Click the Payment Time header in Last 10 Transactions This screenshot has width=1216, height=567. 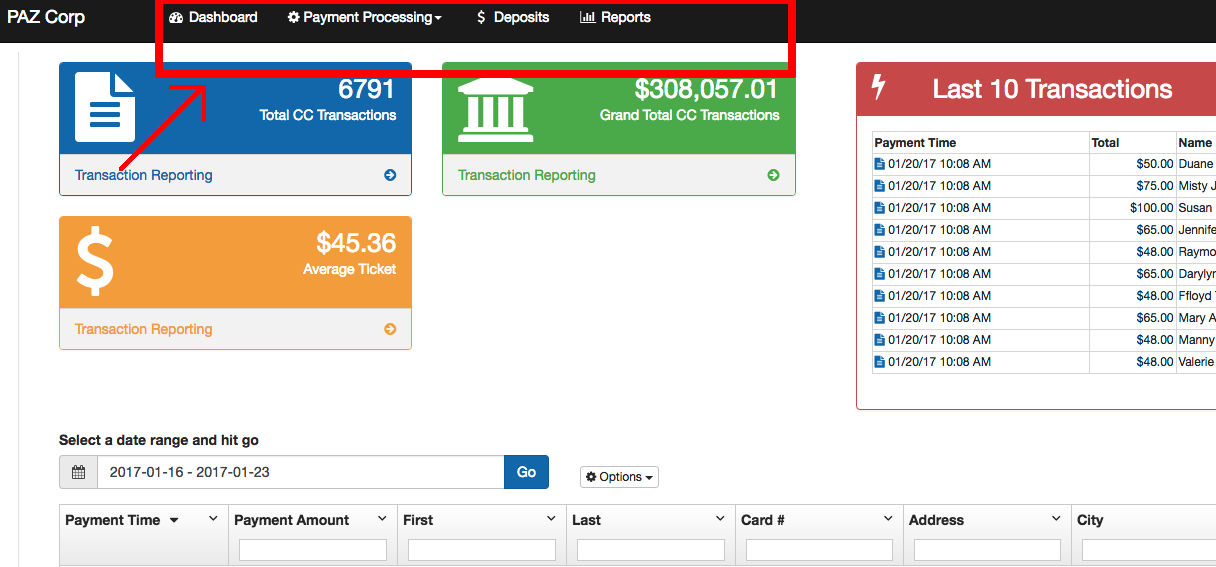(x=915, y=143)
